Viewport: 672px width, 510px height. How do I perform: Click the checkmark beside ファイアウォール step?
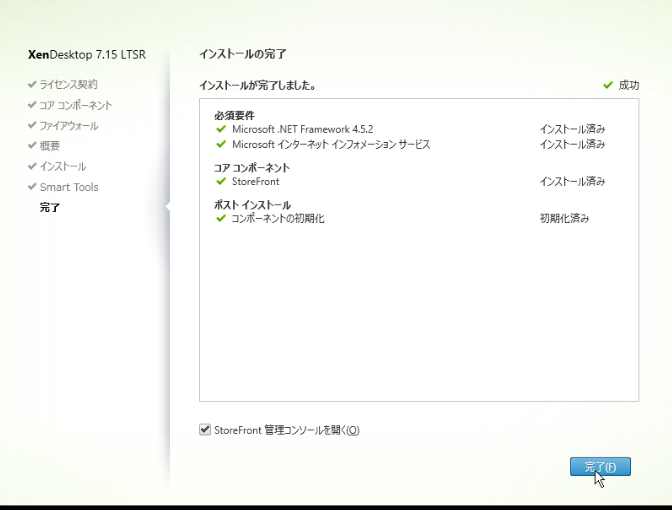[32, 125]
